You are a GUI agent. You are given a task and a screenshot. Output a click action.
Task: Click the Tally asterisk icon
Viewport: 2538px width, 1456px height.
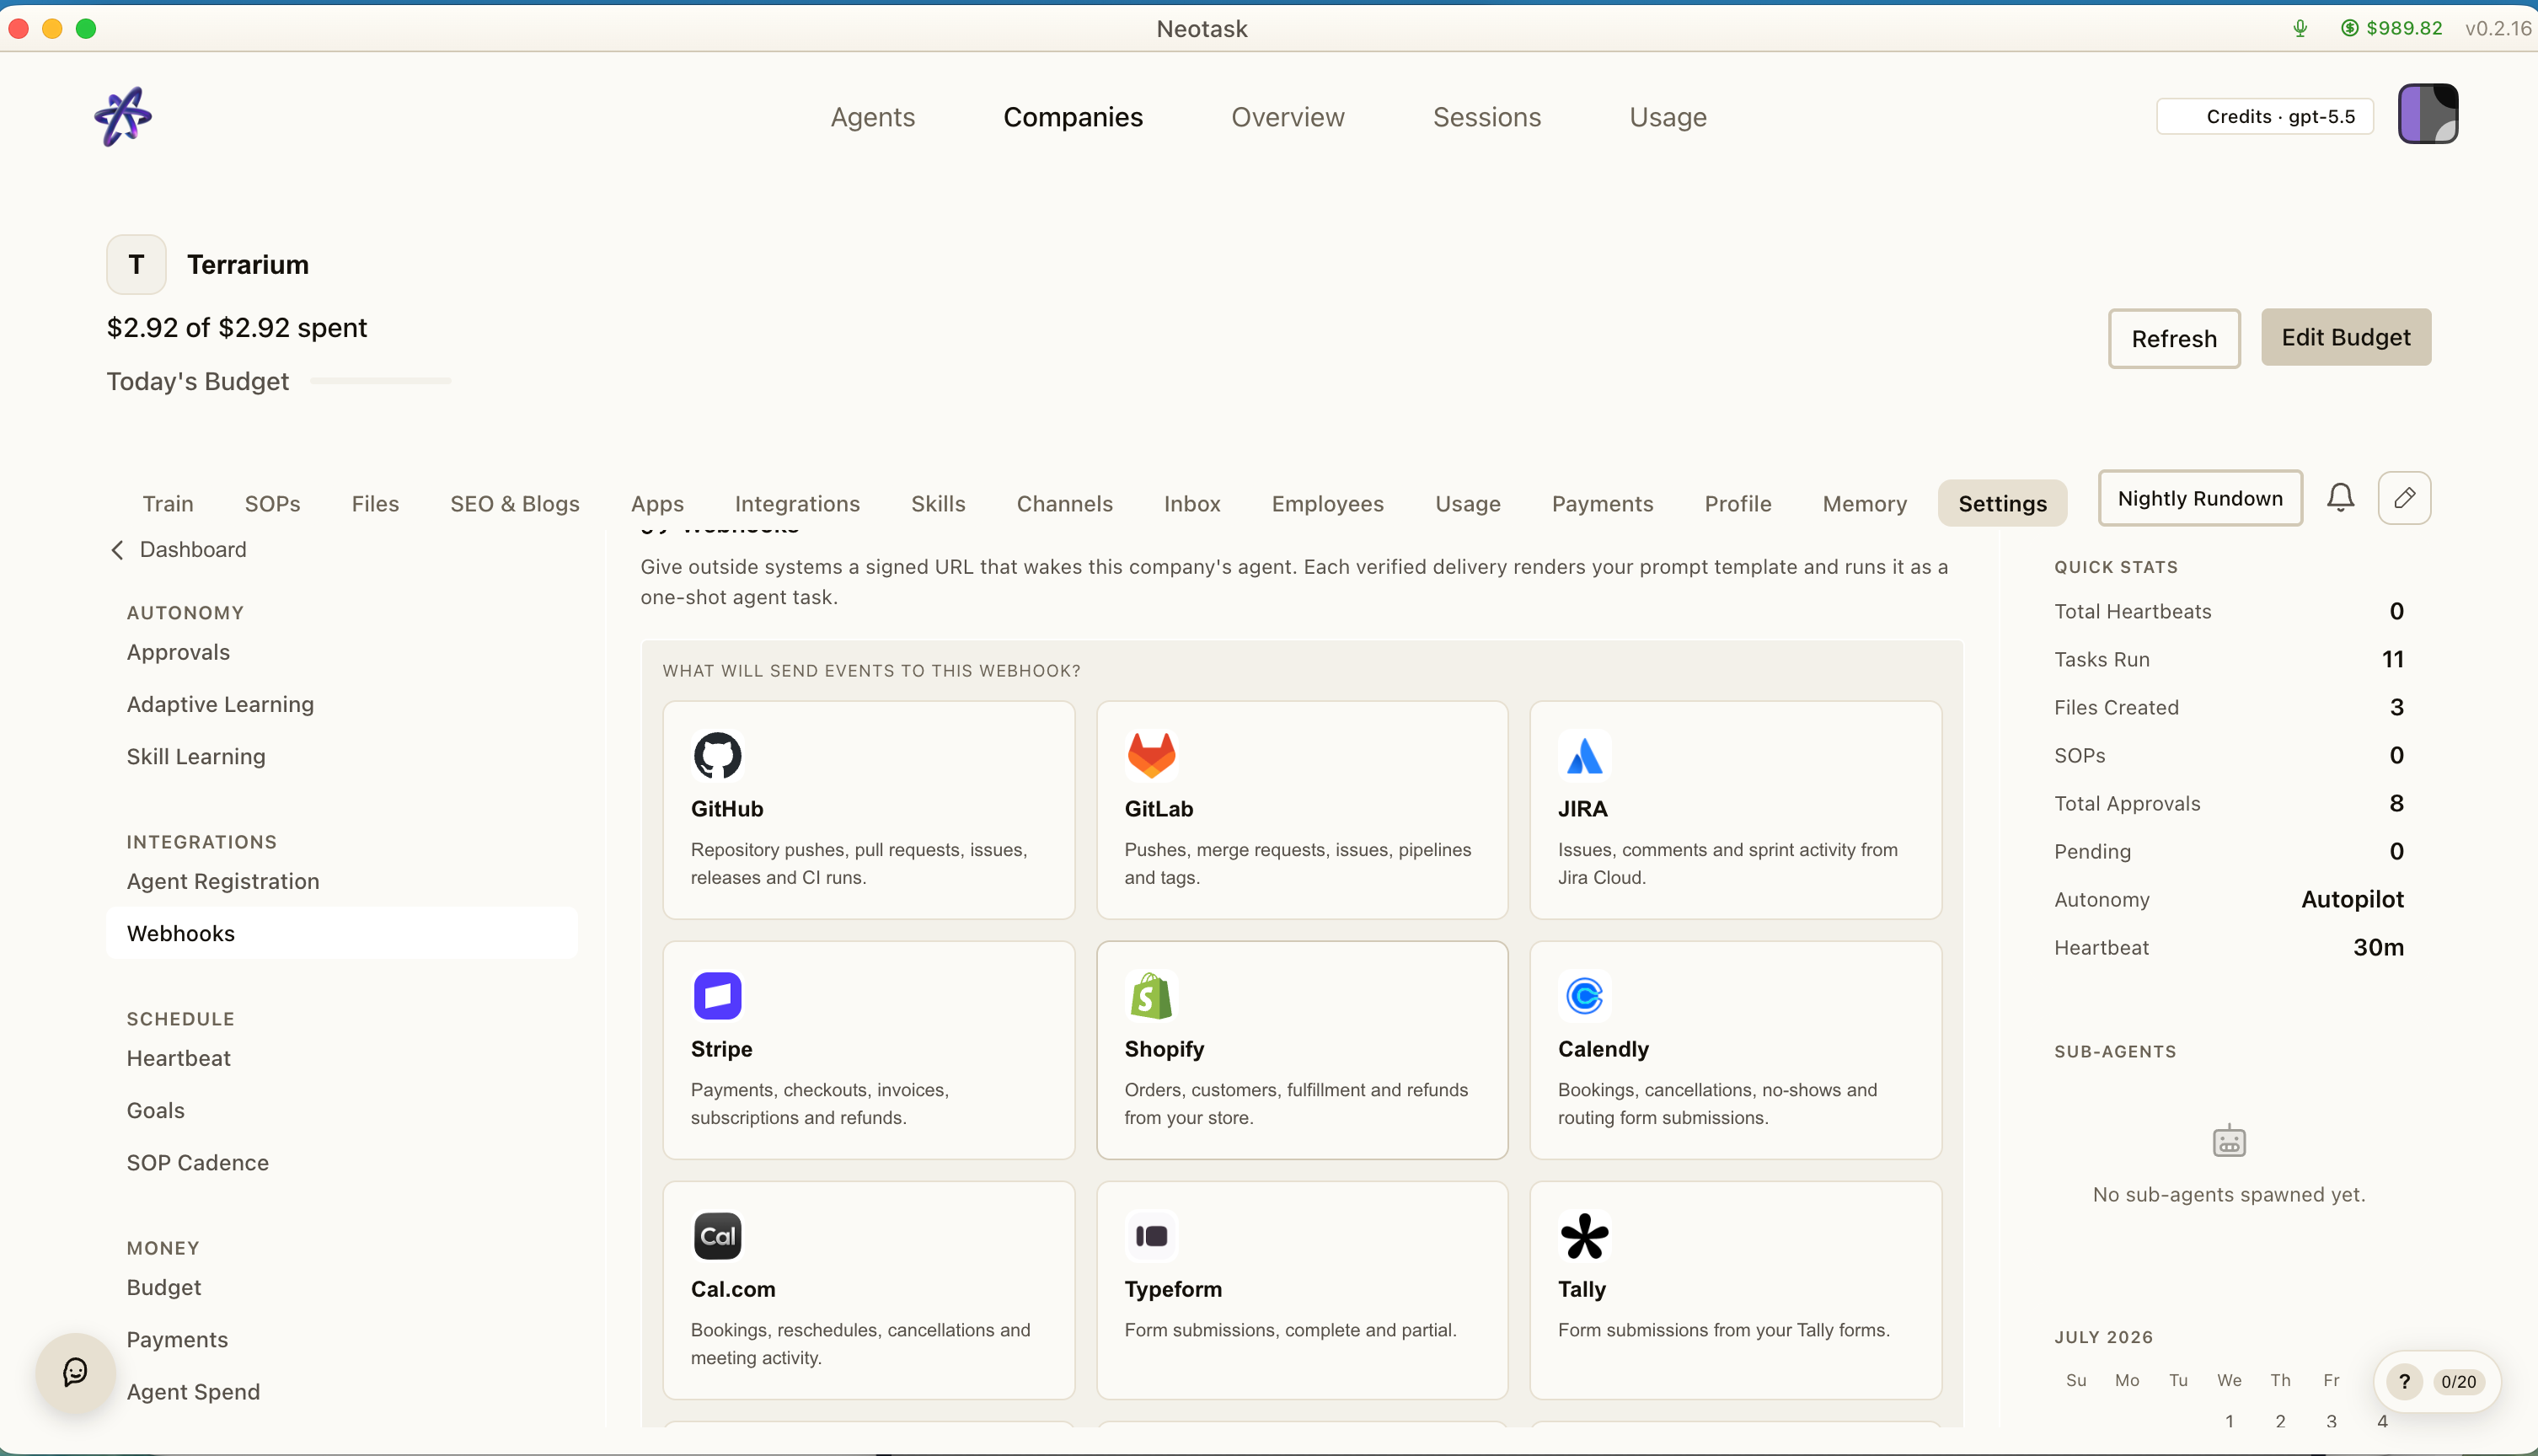point(1584,1236)
